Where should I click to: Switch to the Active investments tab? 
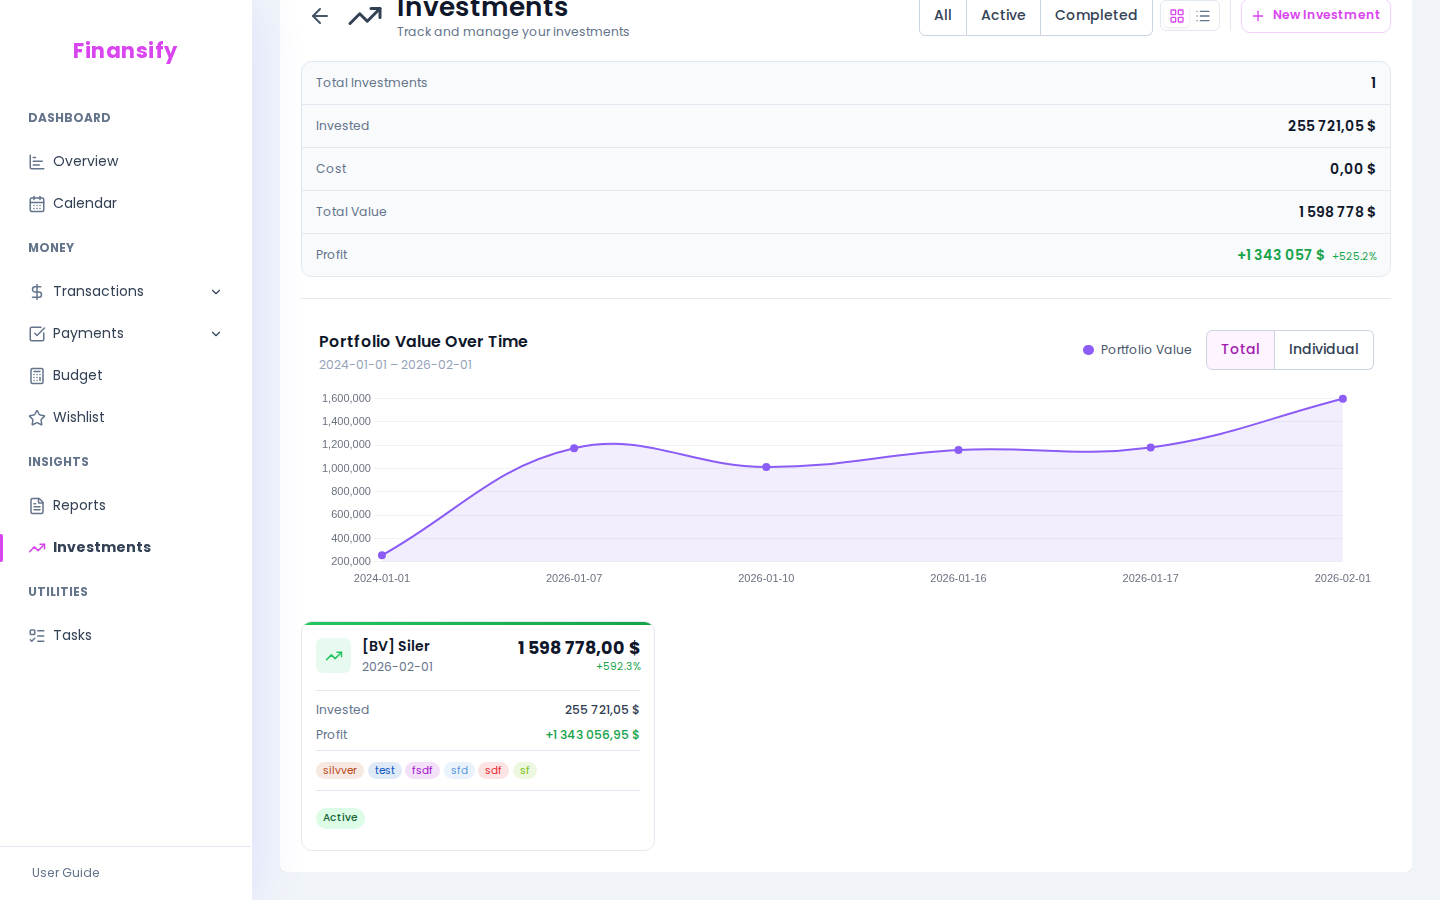[1003, 15]
